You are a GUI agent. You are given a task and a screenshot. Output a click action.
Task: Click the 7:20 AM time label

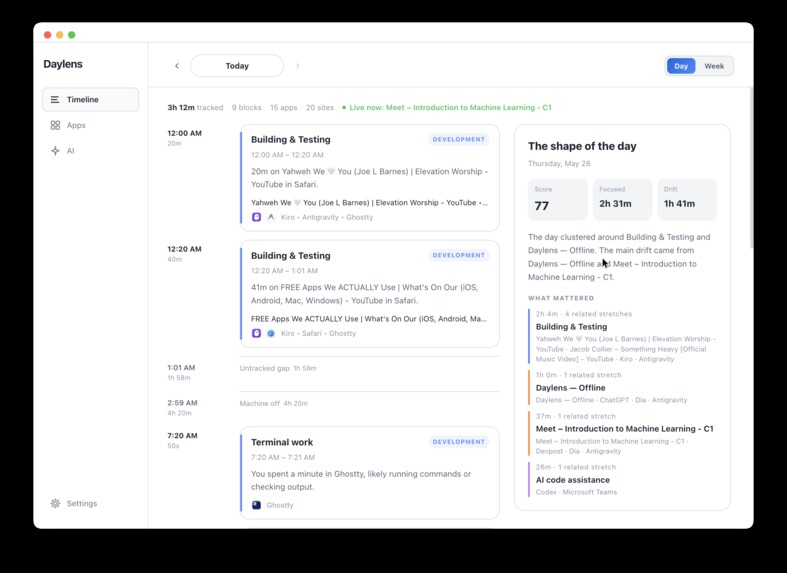coord(182,436)
